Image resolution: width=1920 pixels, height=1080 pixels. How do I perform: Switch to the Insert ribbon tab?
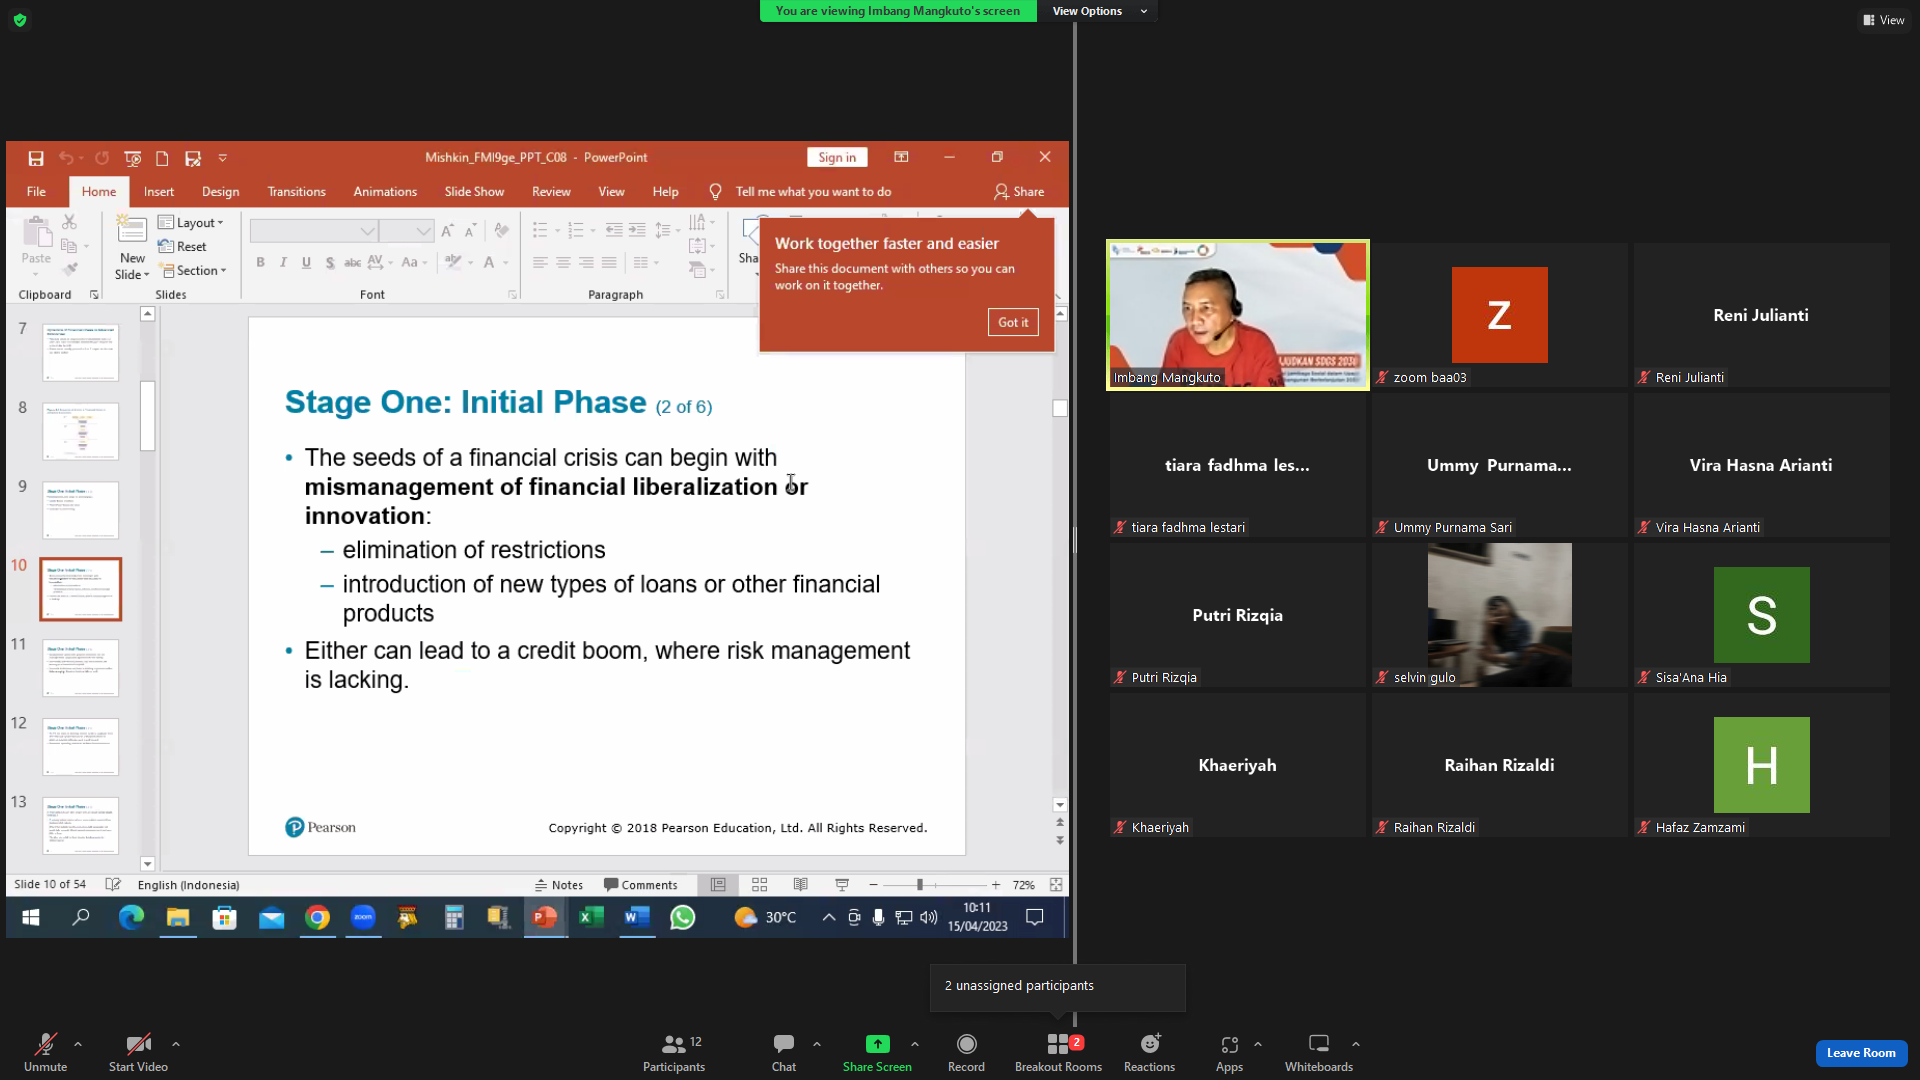[159, 192]
